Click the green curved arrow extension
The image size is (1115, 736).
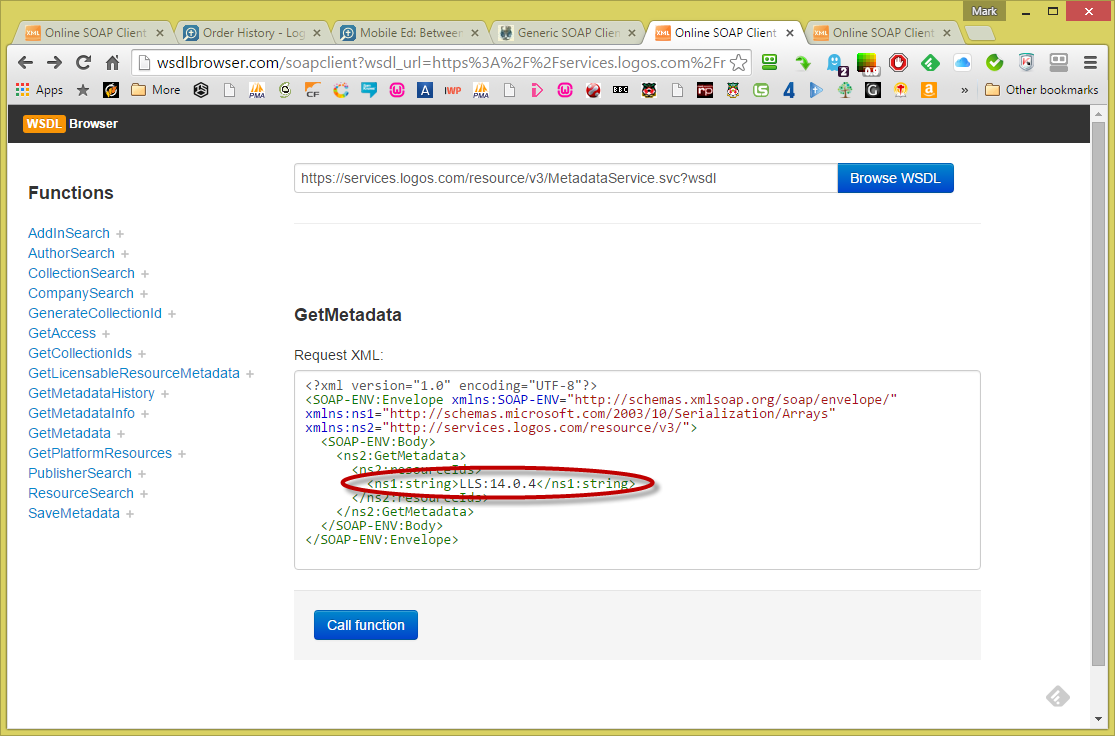803,63
